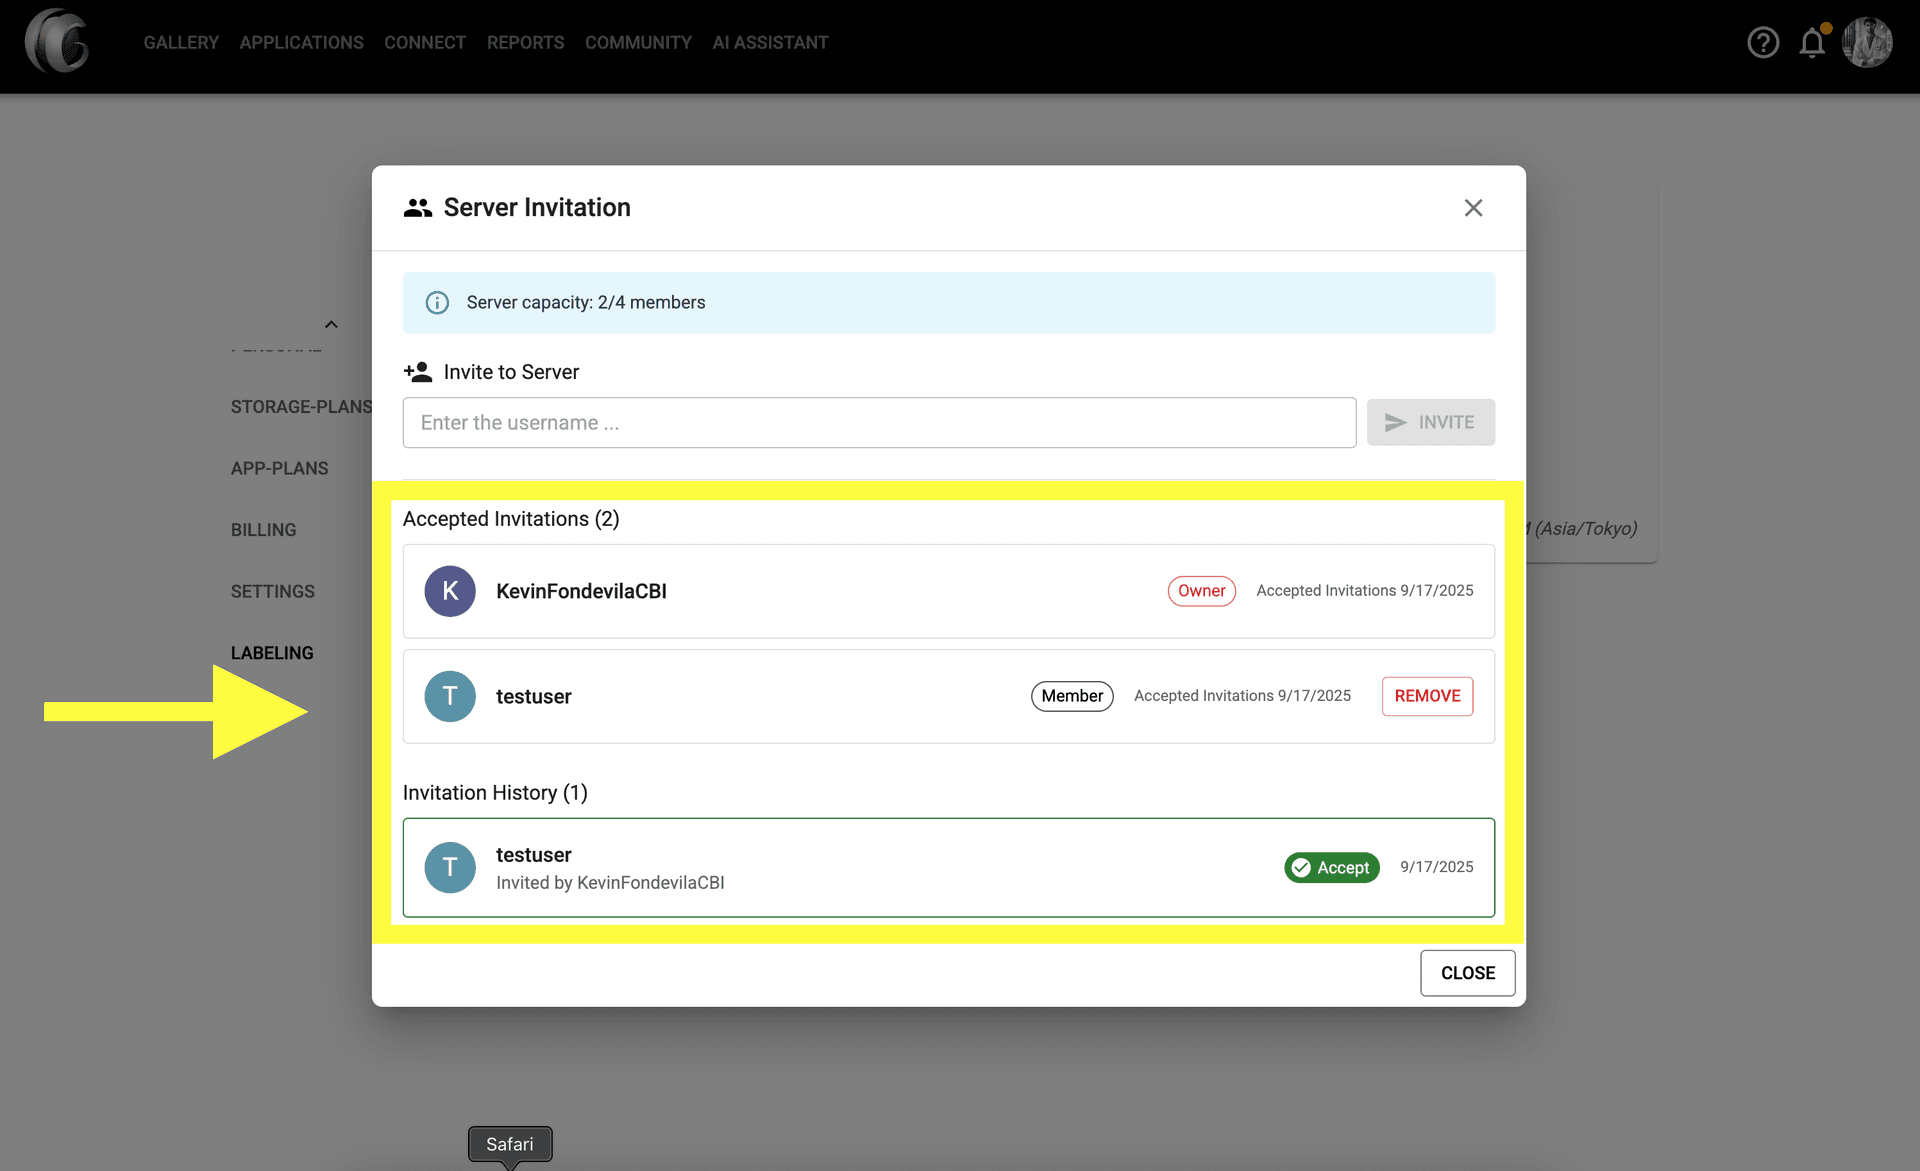The image size is (1920, 1171).
Task: Click the app logo in top-left corner
Action: 57,42
